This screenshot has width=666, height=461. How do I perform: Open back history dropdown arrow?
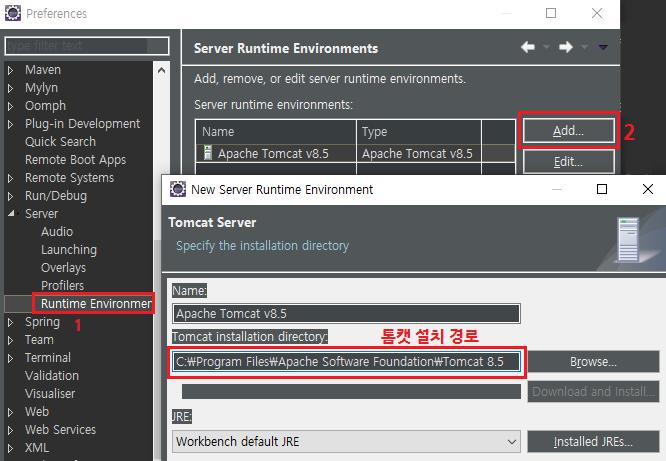tap(546, 47)
